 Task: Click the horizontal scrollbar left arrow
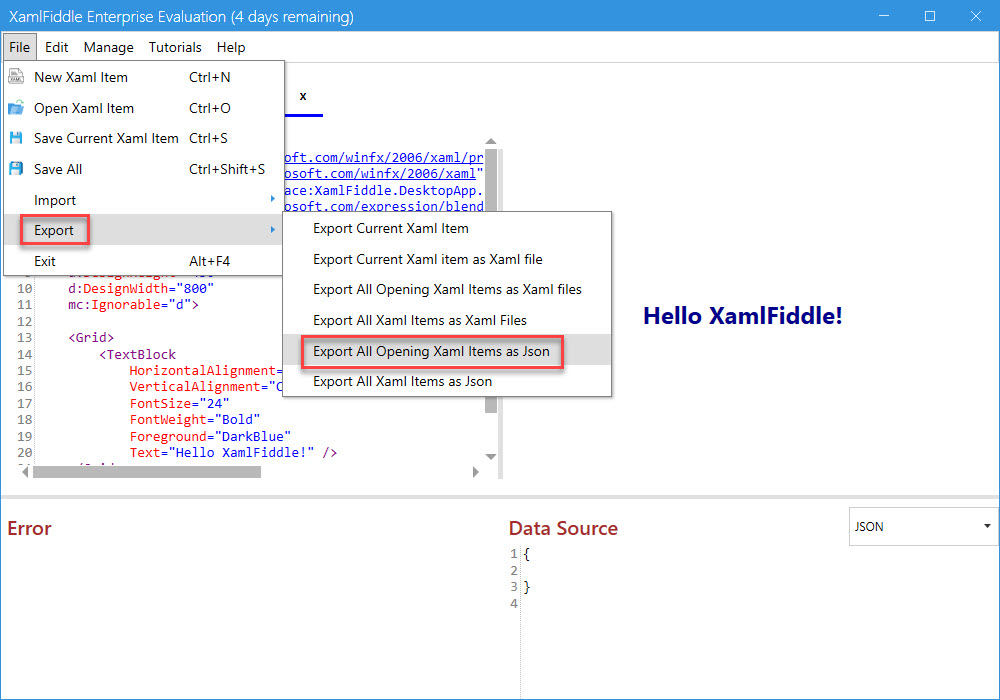[25, 472]
